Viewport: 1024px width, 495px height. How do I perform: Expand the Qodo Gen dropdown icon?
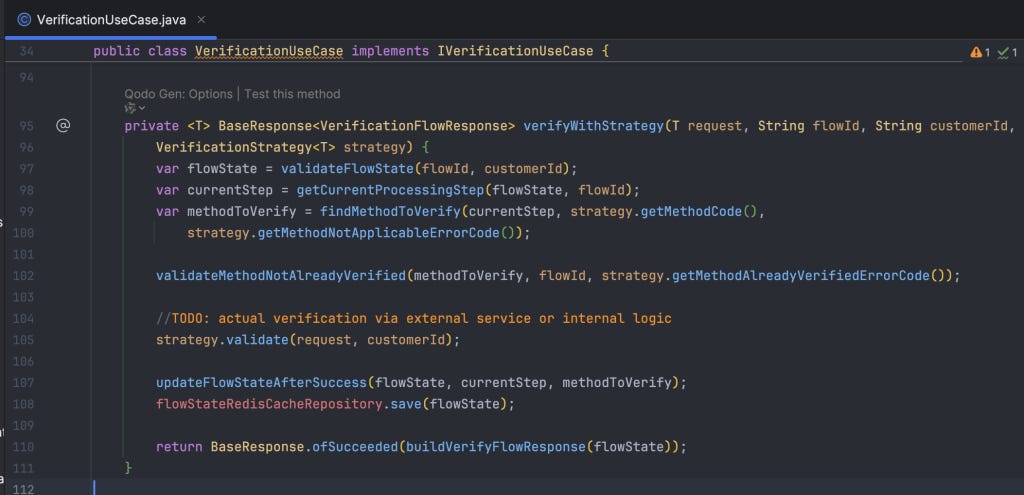[x=135, y=108]
